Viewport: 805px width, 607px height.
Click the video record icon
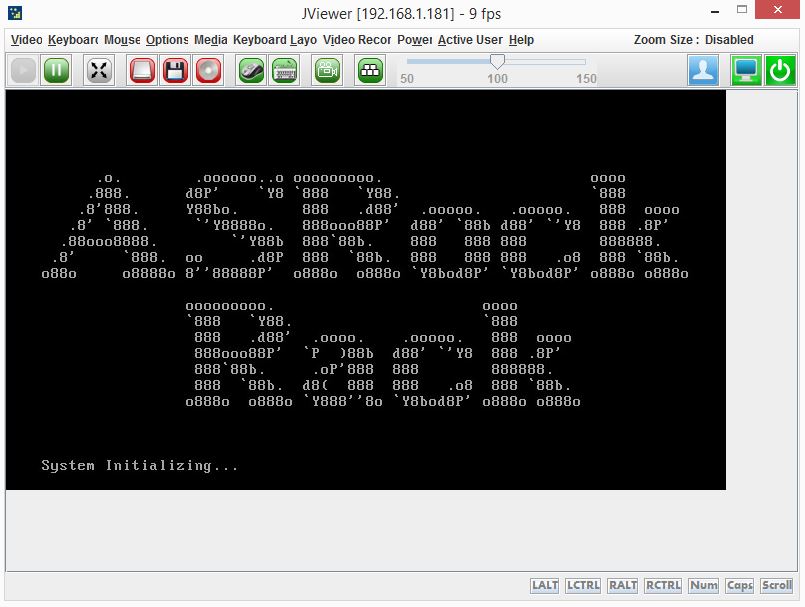coord(327,71)
